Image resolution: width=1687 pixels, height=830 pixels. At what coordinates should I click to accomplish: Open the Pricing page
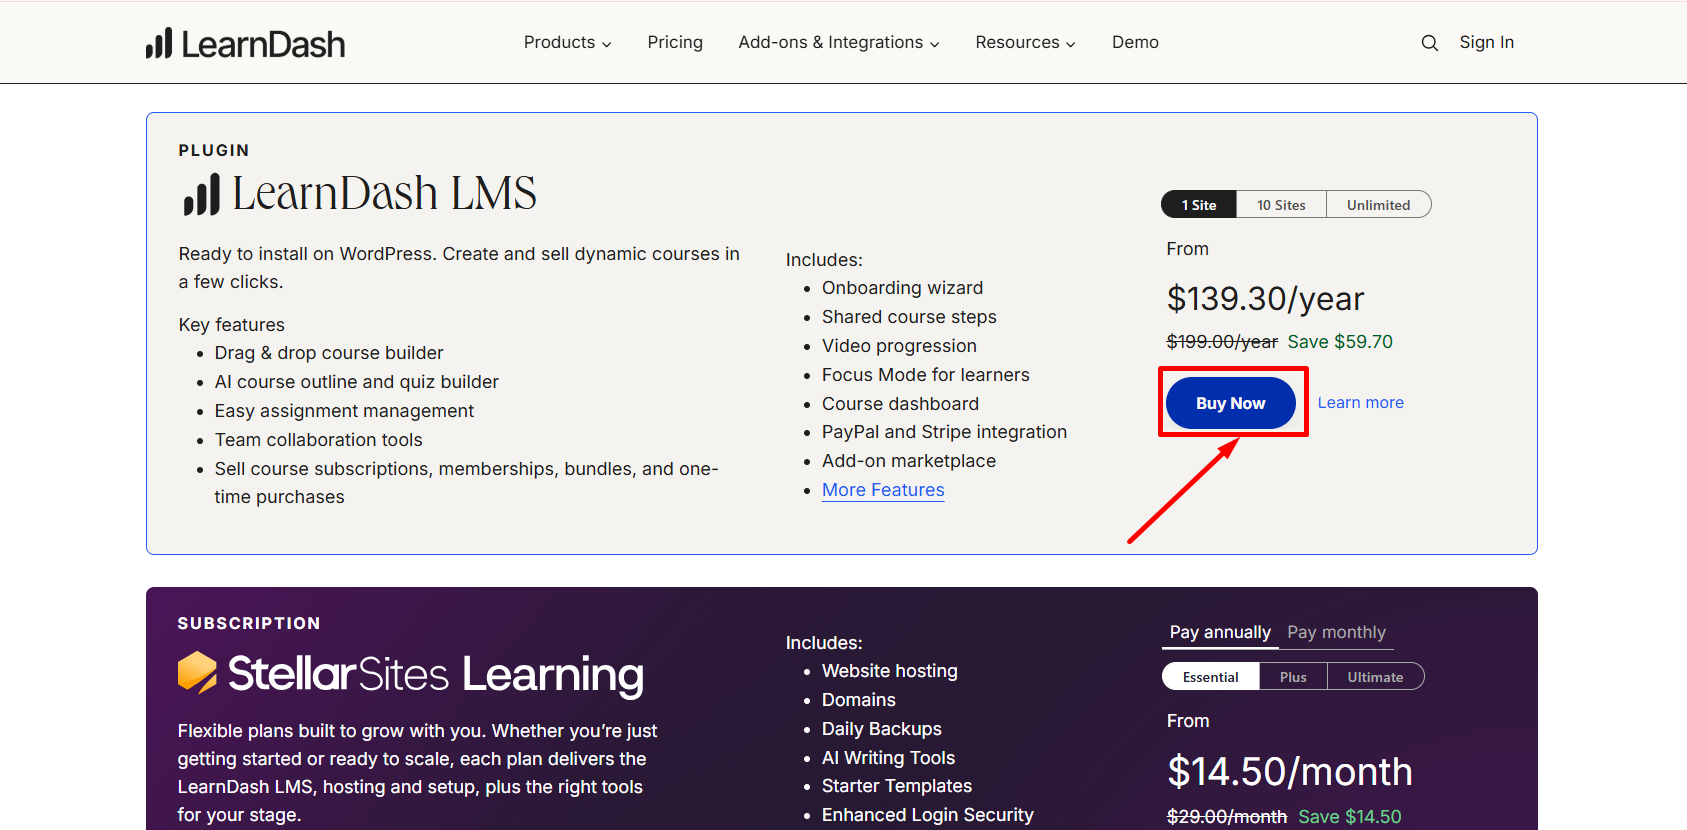pos(675,42)
